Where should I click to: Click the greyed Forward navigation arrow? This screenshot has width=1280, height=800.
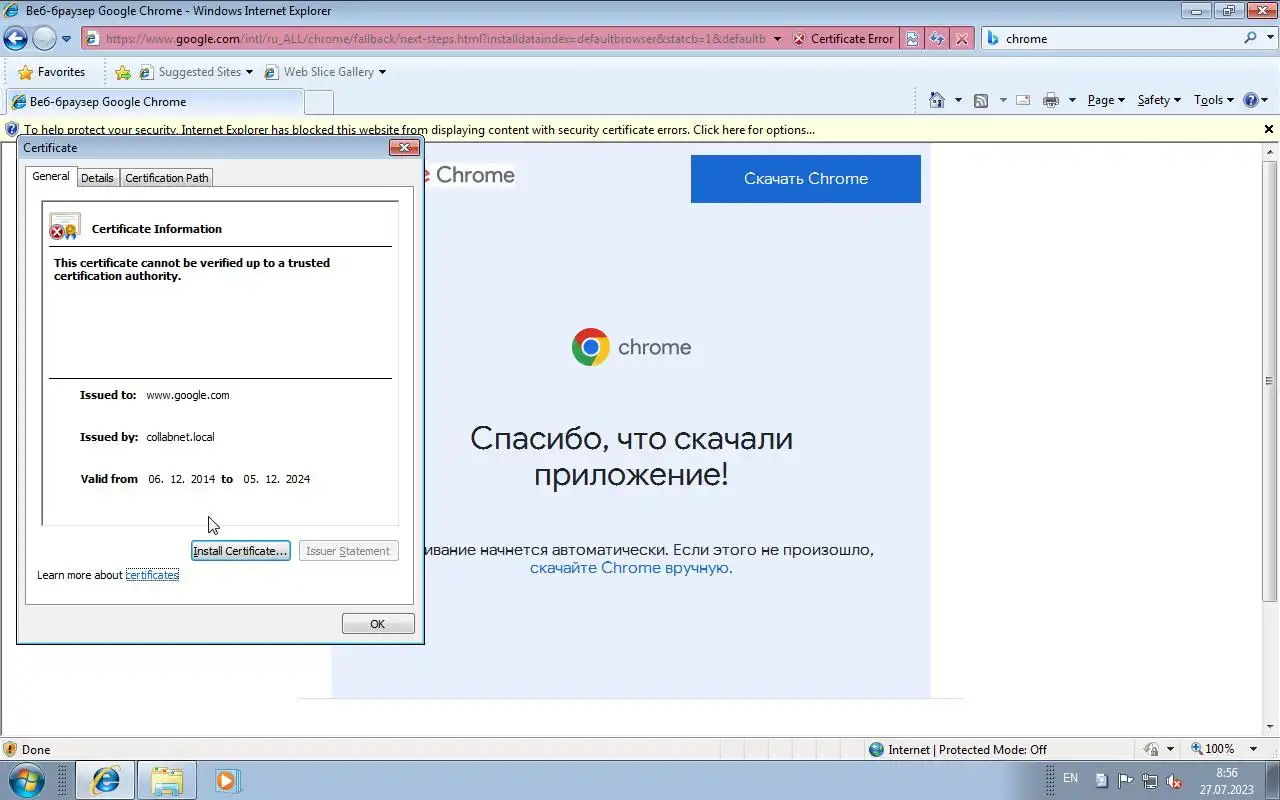tap(44, 39)
